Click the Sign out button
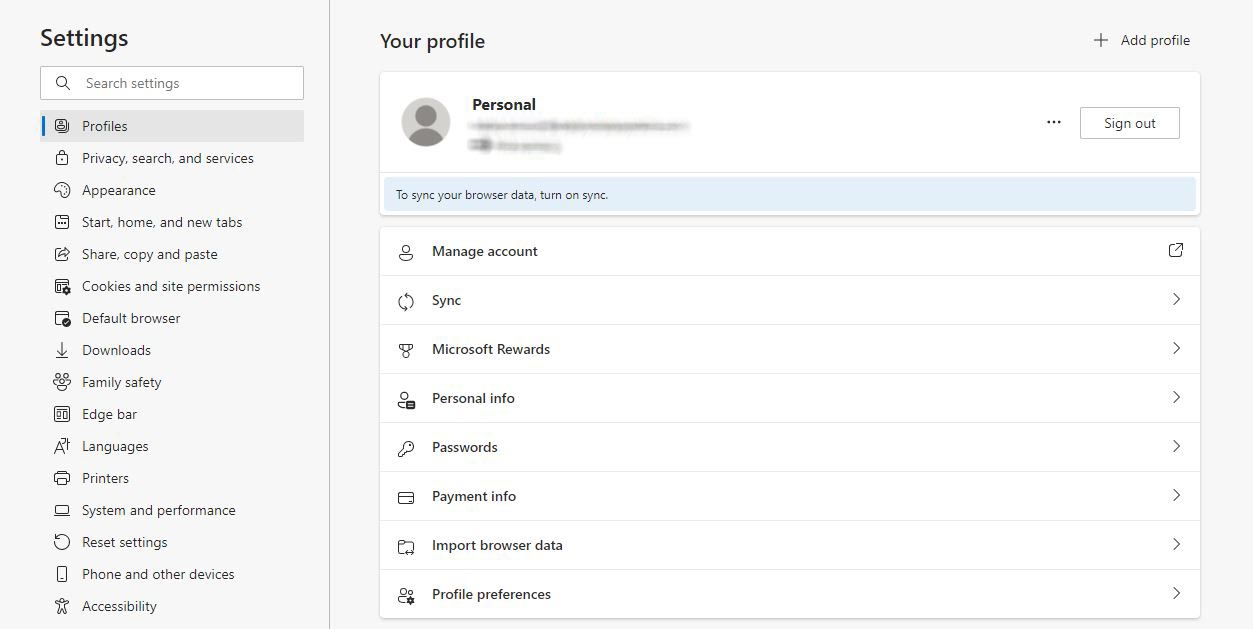Image resolution: width=1253 pixels, height=629 pixels. [1129, 122]
